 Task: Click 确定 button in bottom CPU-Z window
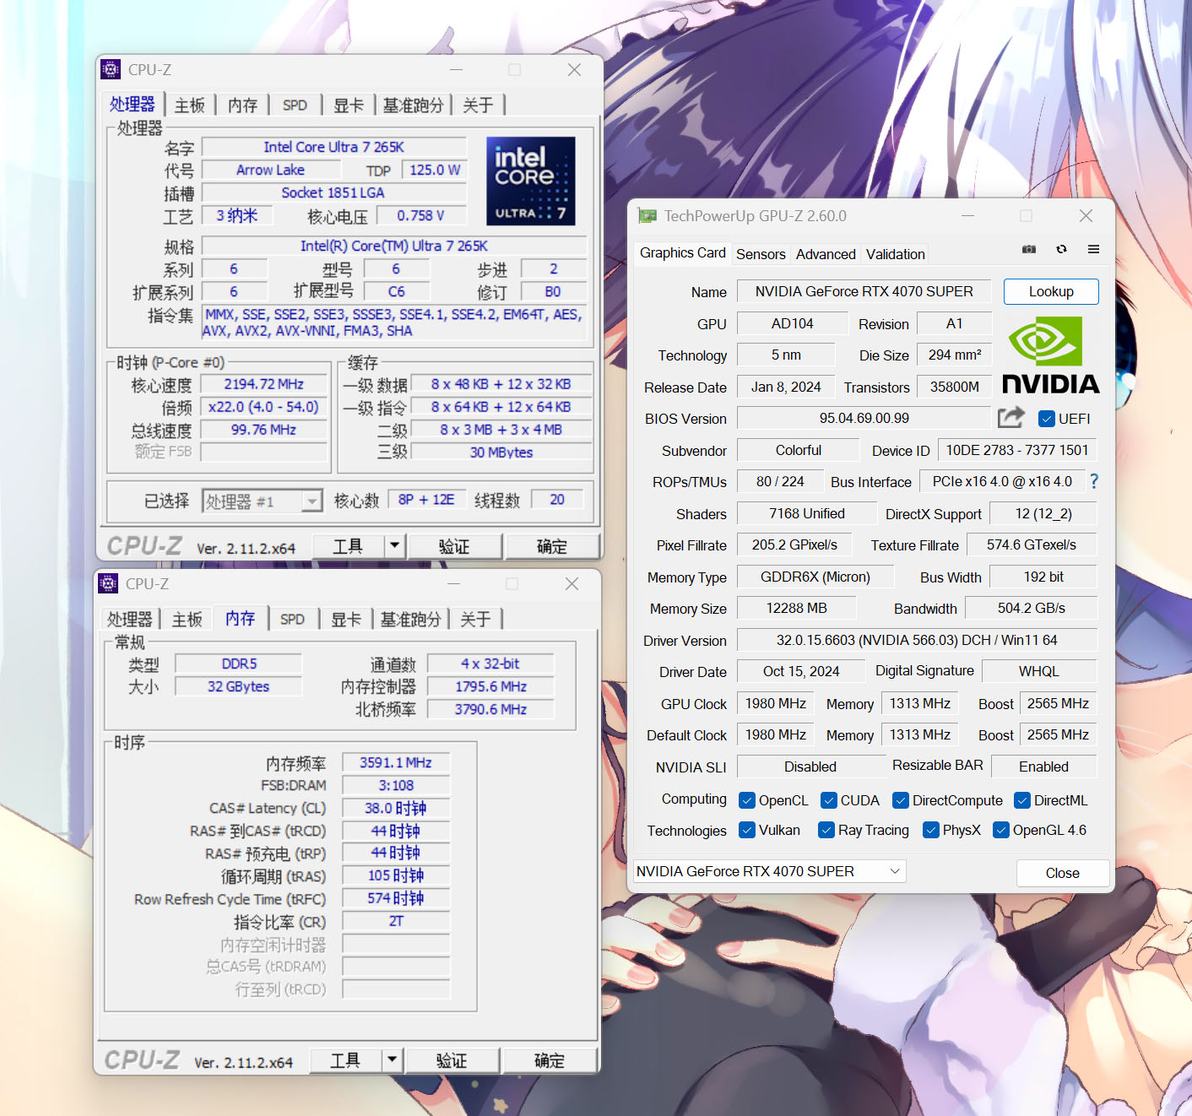click(x=550, y=1060)
